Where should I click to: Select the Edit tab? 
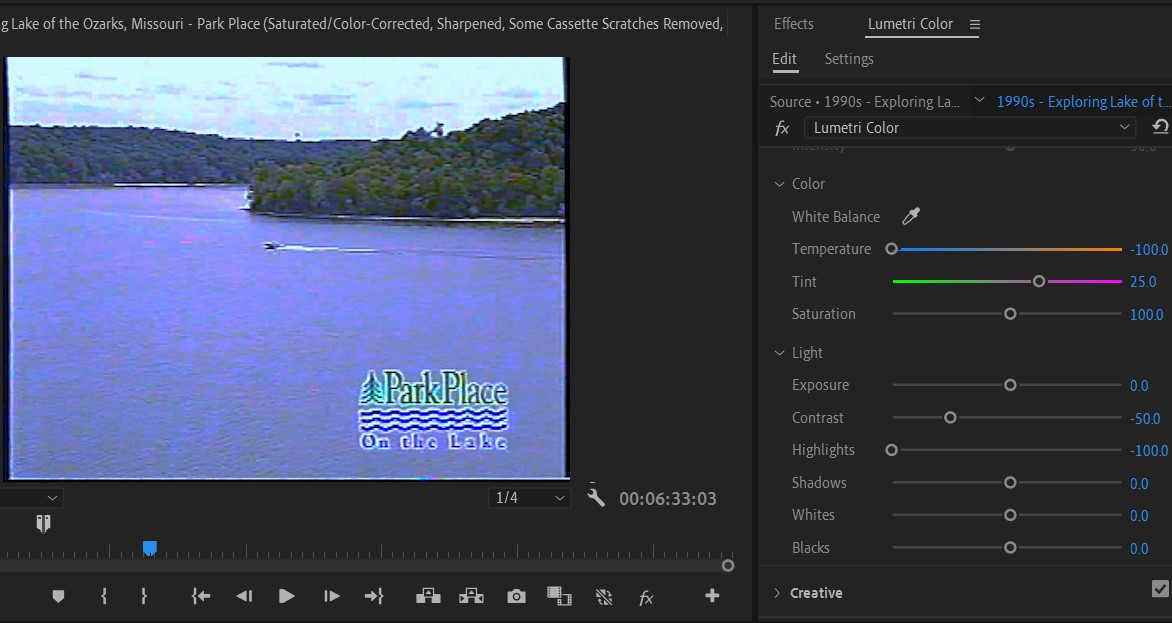[x=784, y=59]
